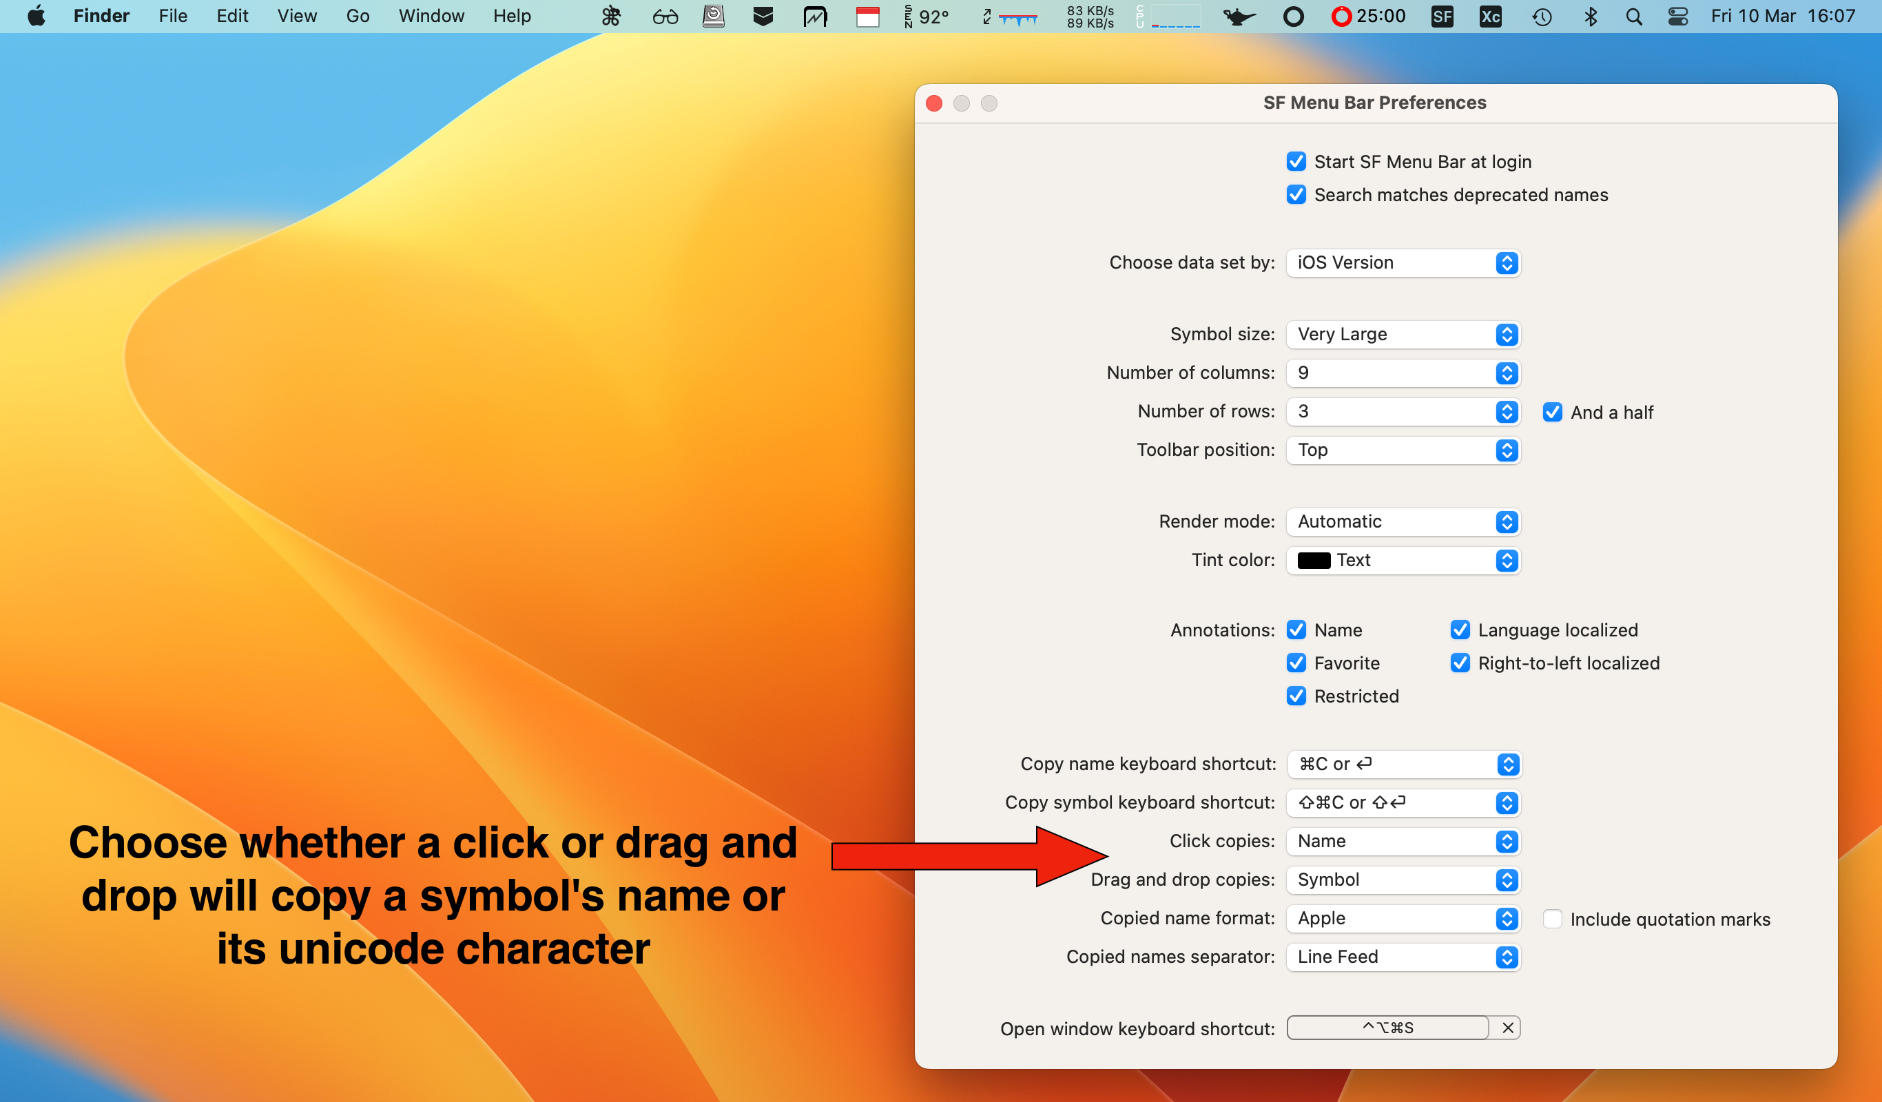Click the Bluetooth menu bar icon

tap(1591, 16)
